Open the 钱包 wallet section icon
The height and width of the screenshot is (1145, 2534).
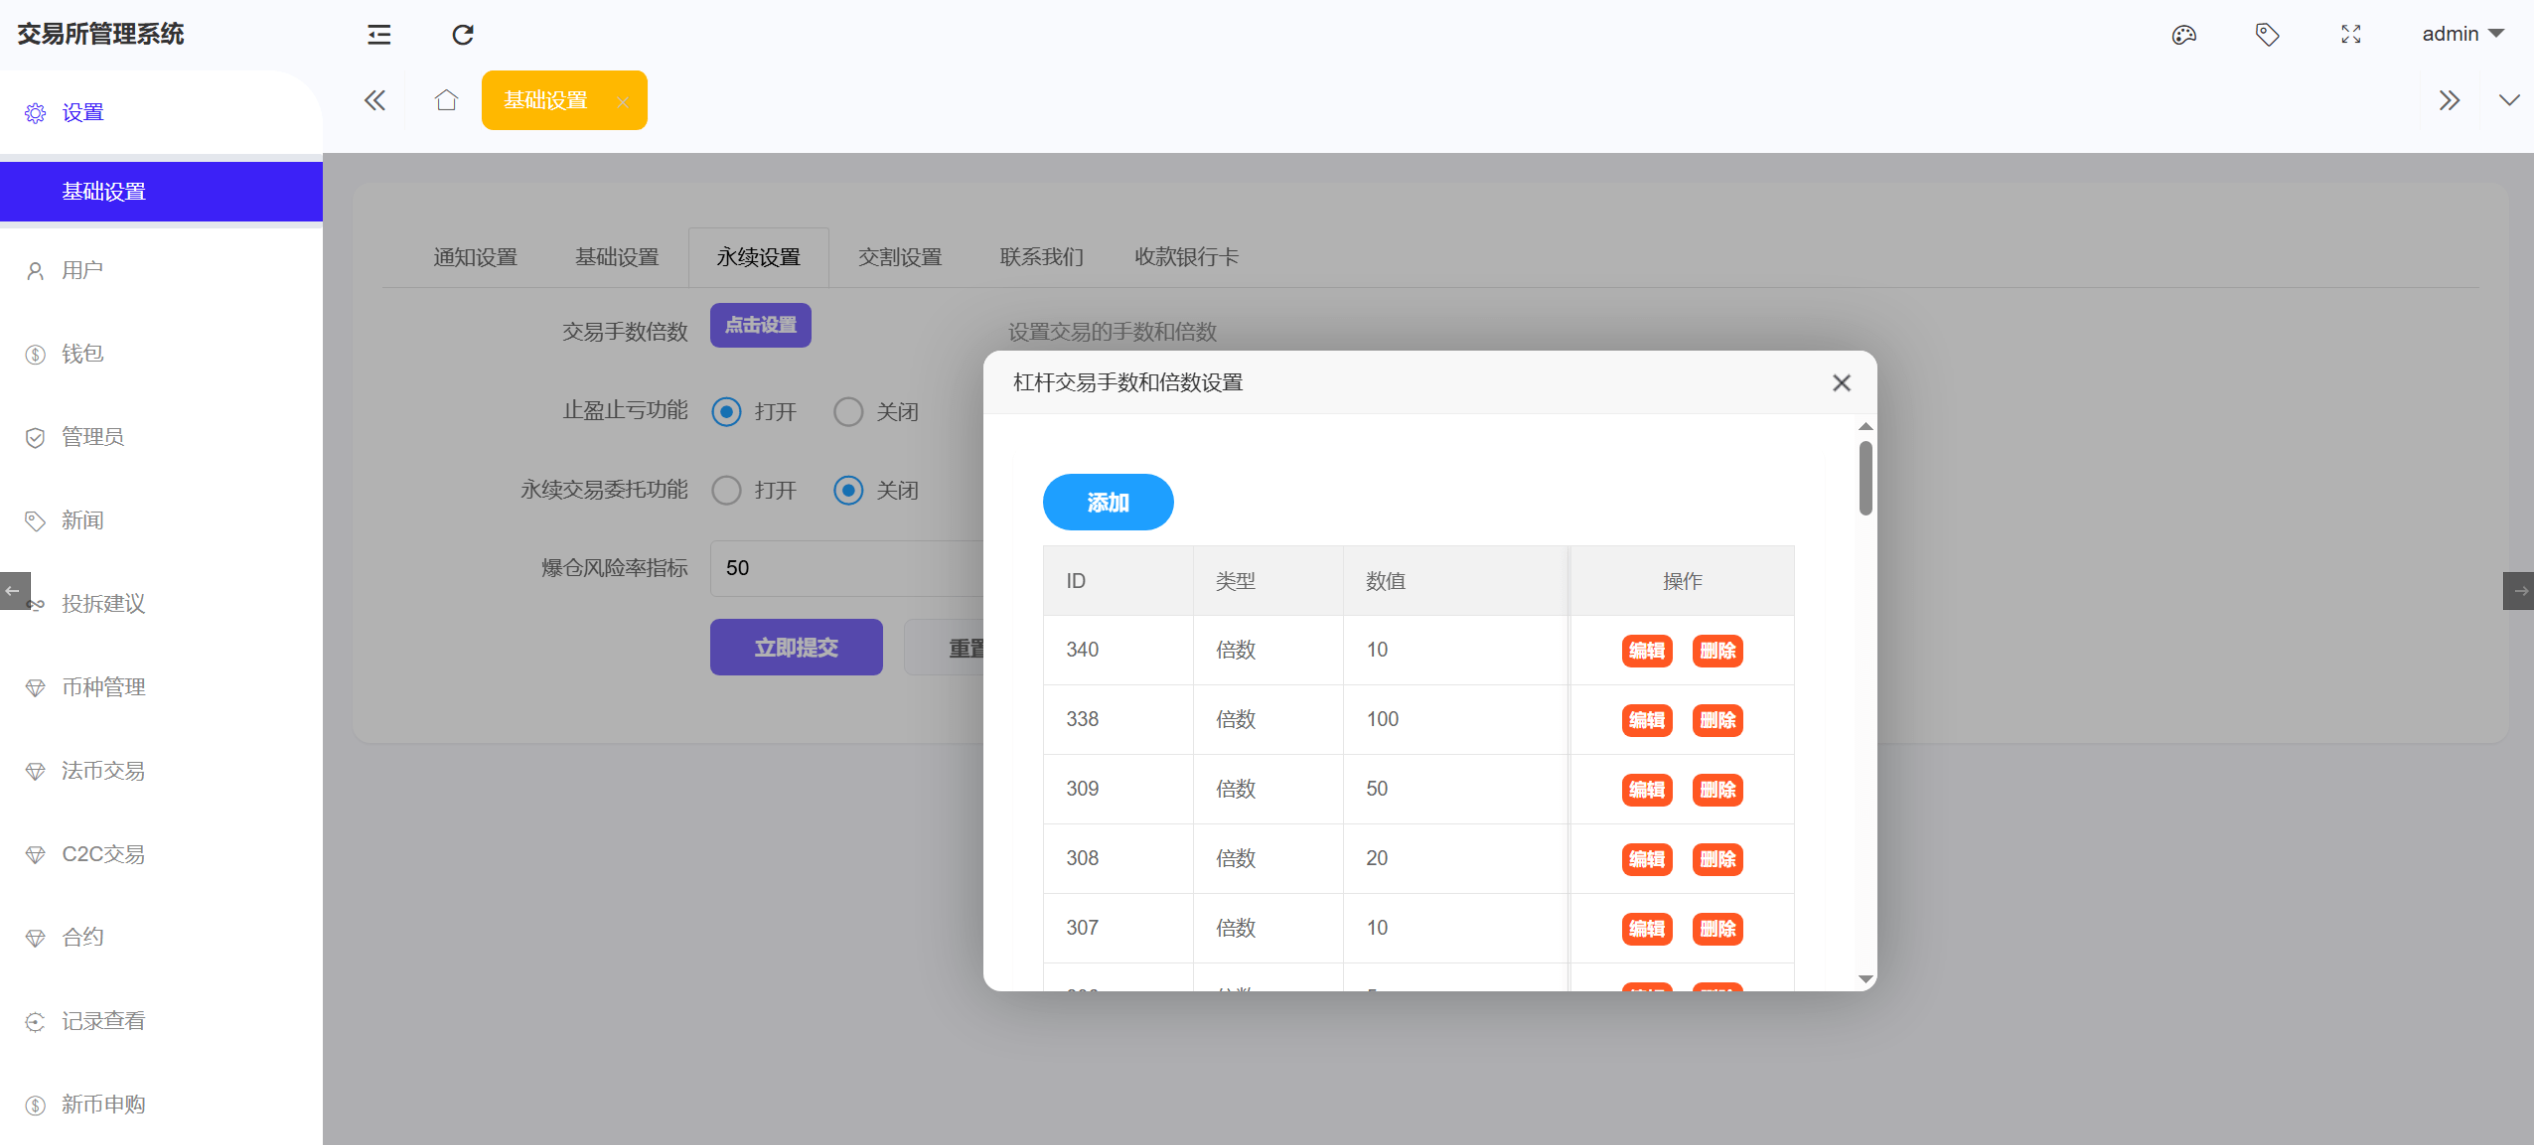coord(35,353)
